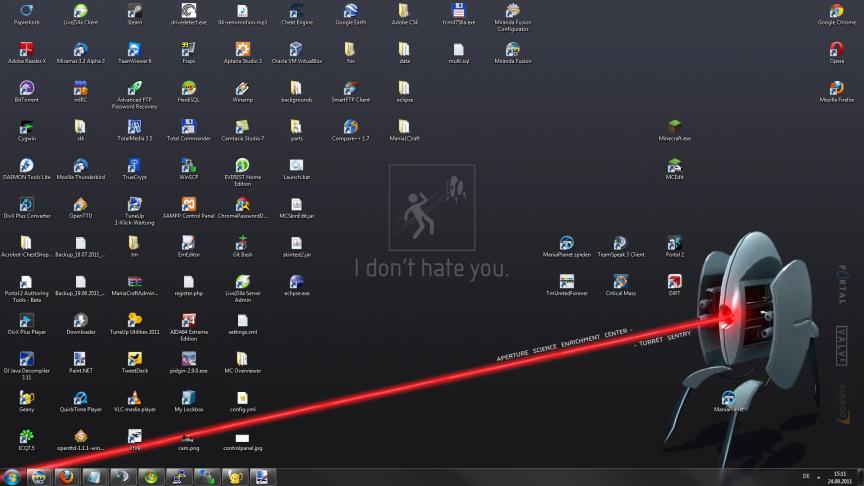Open the Windows Start menu orb

click(12, 477)
